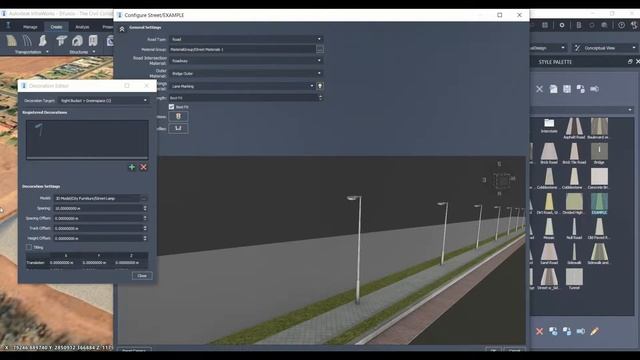
Task: Click the Height Offset value field
Action: 98,238
